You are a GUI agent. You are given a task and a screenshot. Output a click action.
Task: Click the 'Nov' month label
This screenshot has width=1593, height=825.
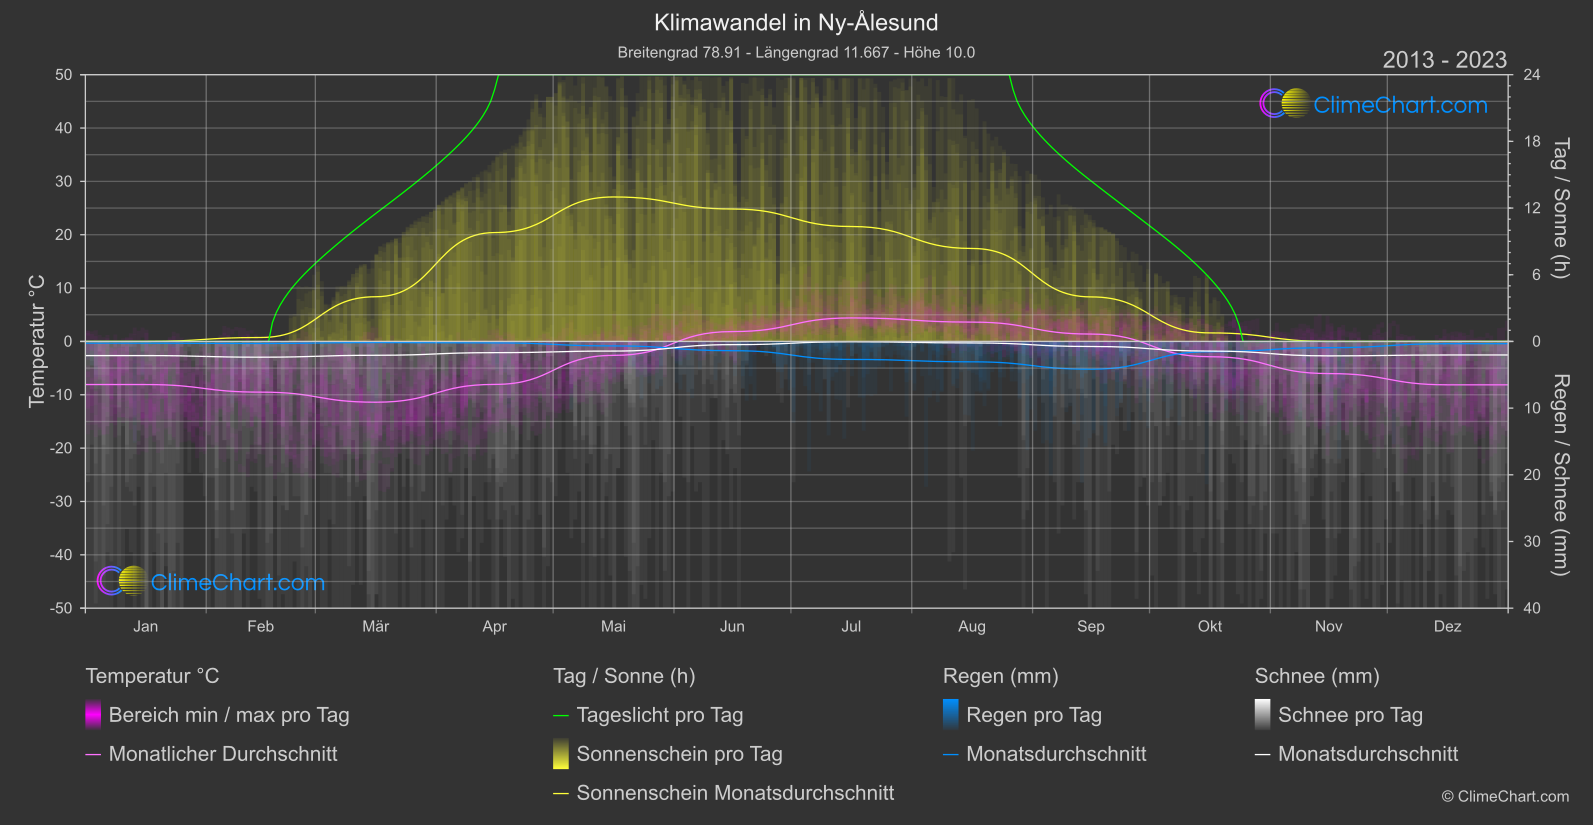tap(1329, 626)
